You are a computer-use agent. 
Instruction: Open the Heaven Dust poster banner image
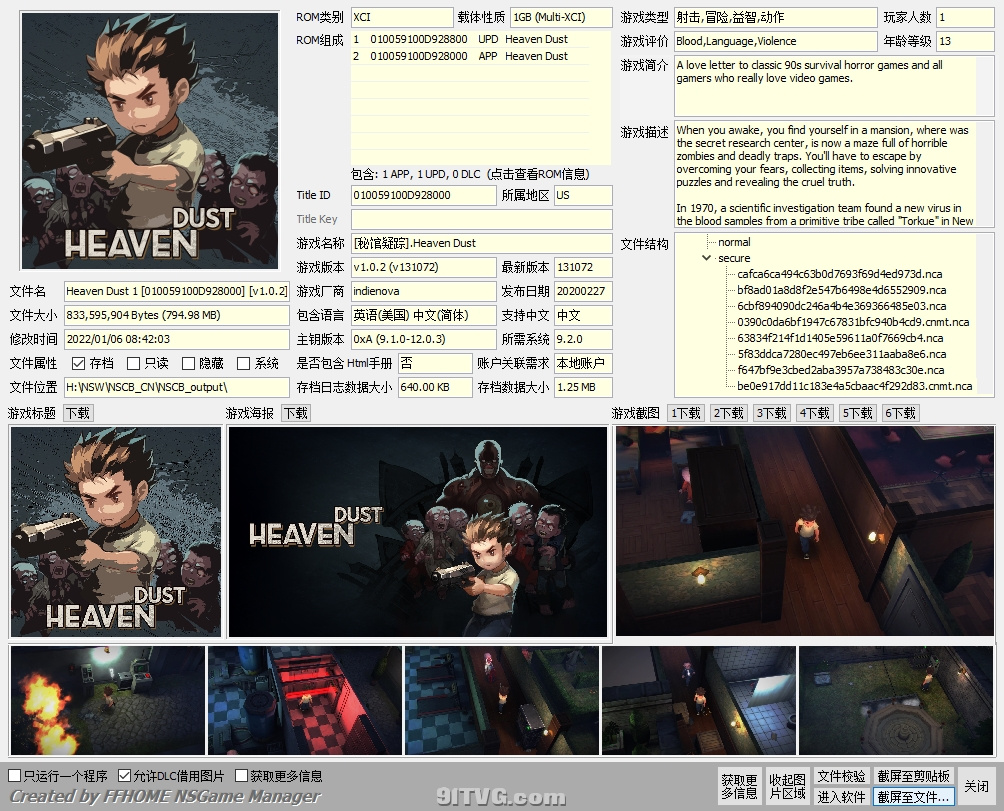pyautogui.click(x=418, y=532)
